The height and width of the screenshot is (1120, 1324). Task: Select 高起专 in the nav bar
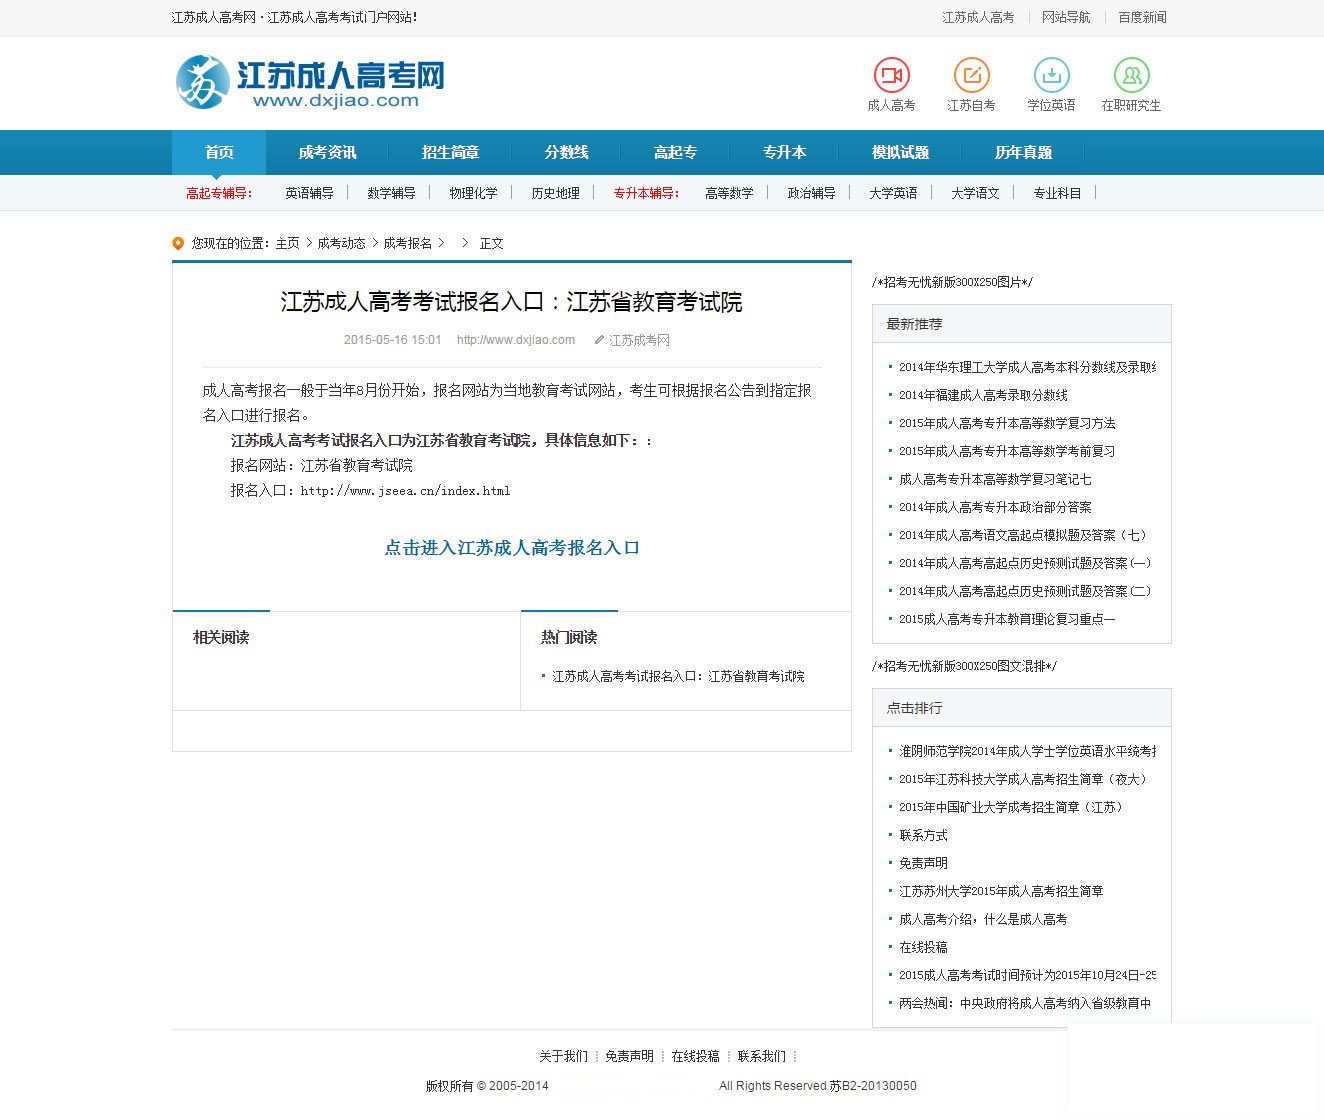click(x=675, y=152)
